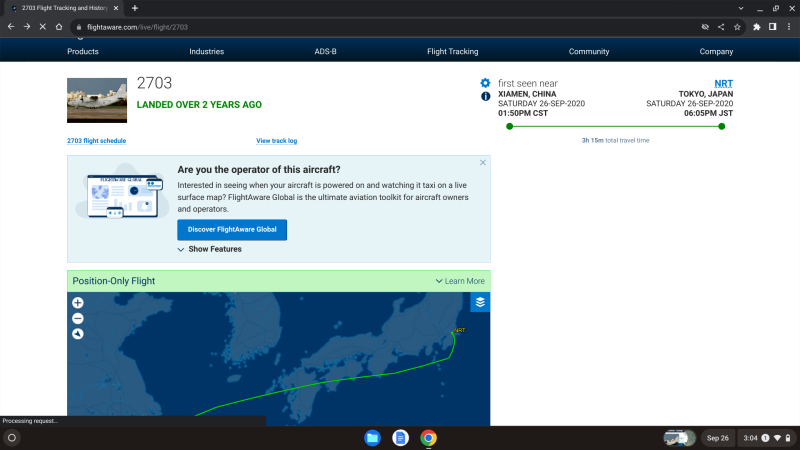This screenshot has width=800, height=450.
Task: Open the tab search dropdown arrow
Action: tap(741, 8)
